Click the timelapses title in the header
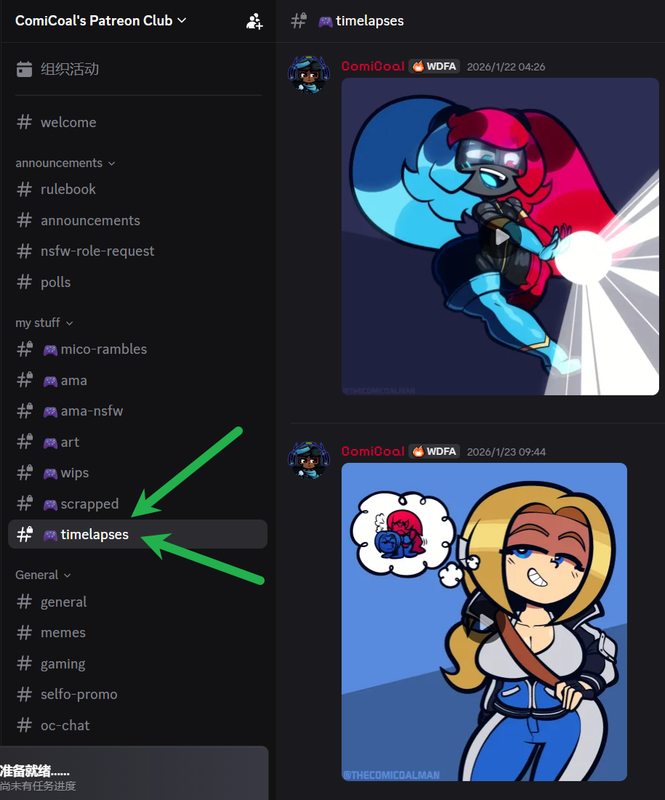This screenshot has height=800, width=665. 370,21
